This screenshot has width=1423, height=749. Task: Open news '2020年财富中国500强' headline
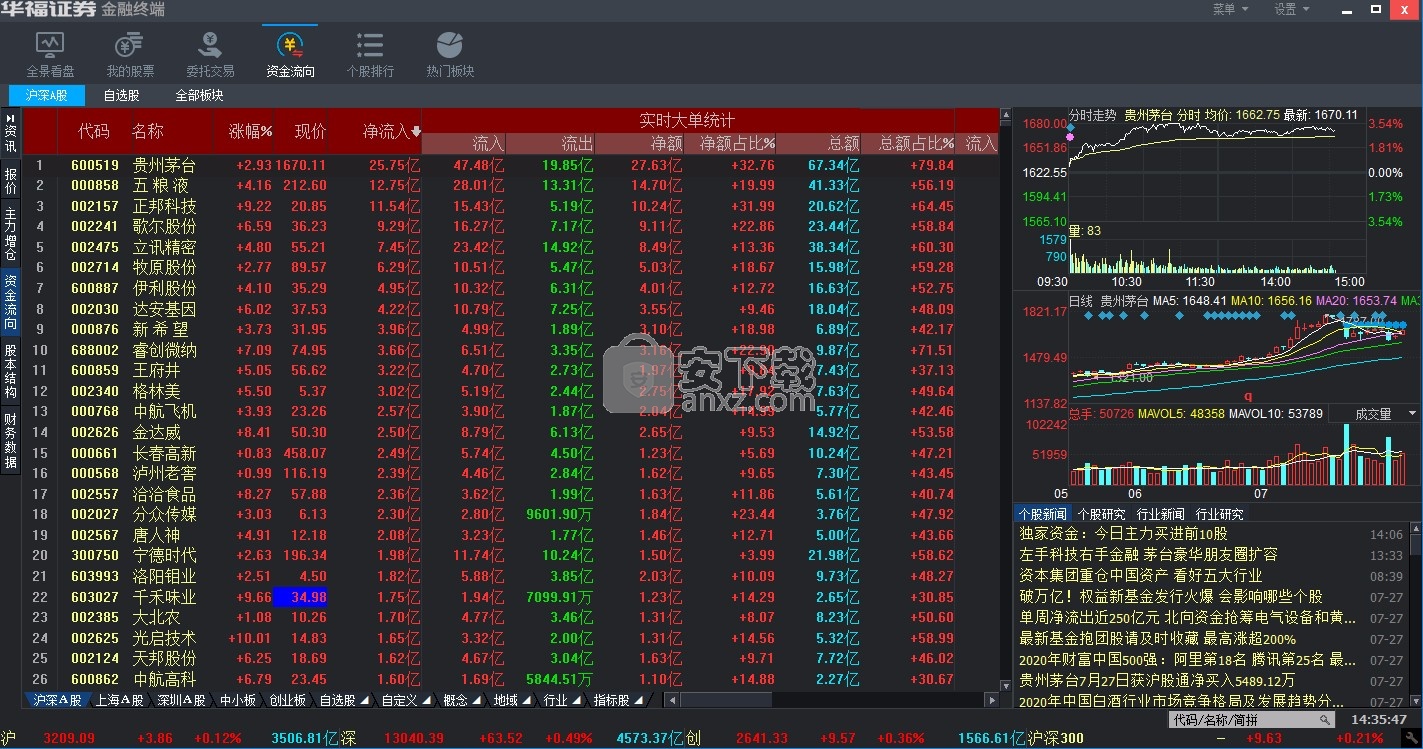point(1187,659)
